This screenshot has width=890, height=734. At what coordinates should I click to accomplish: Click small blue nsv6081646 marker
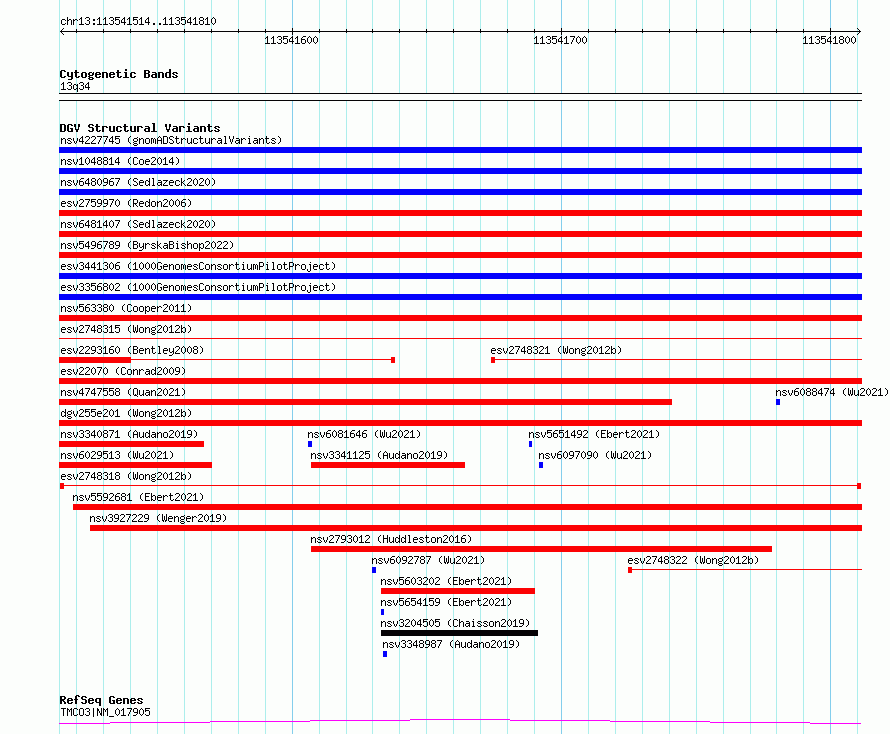tap(310, 444)
